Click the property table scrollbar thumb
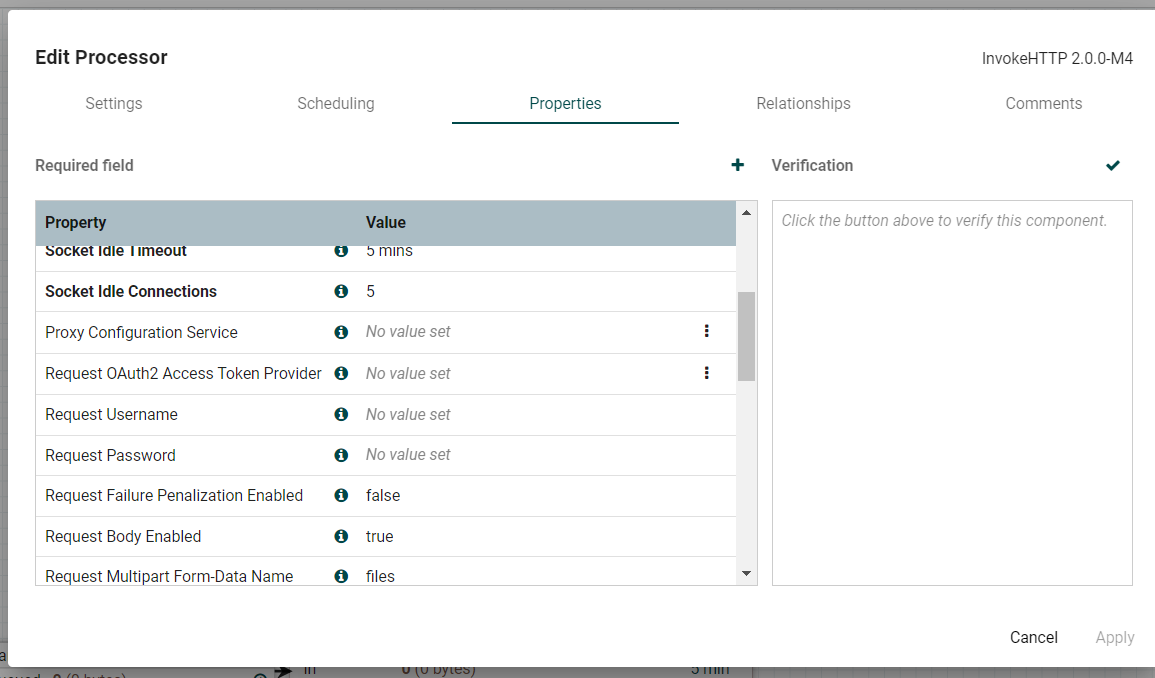 pos(746,336)
